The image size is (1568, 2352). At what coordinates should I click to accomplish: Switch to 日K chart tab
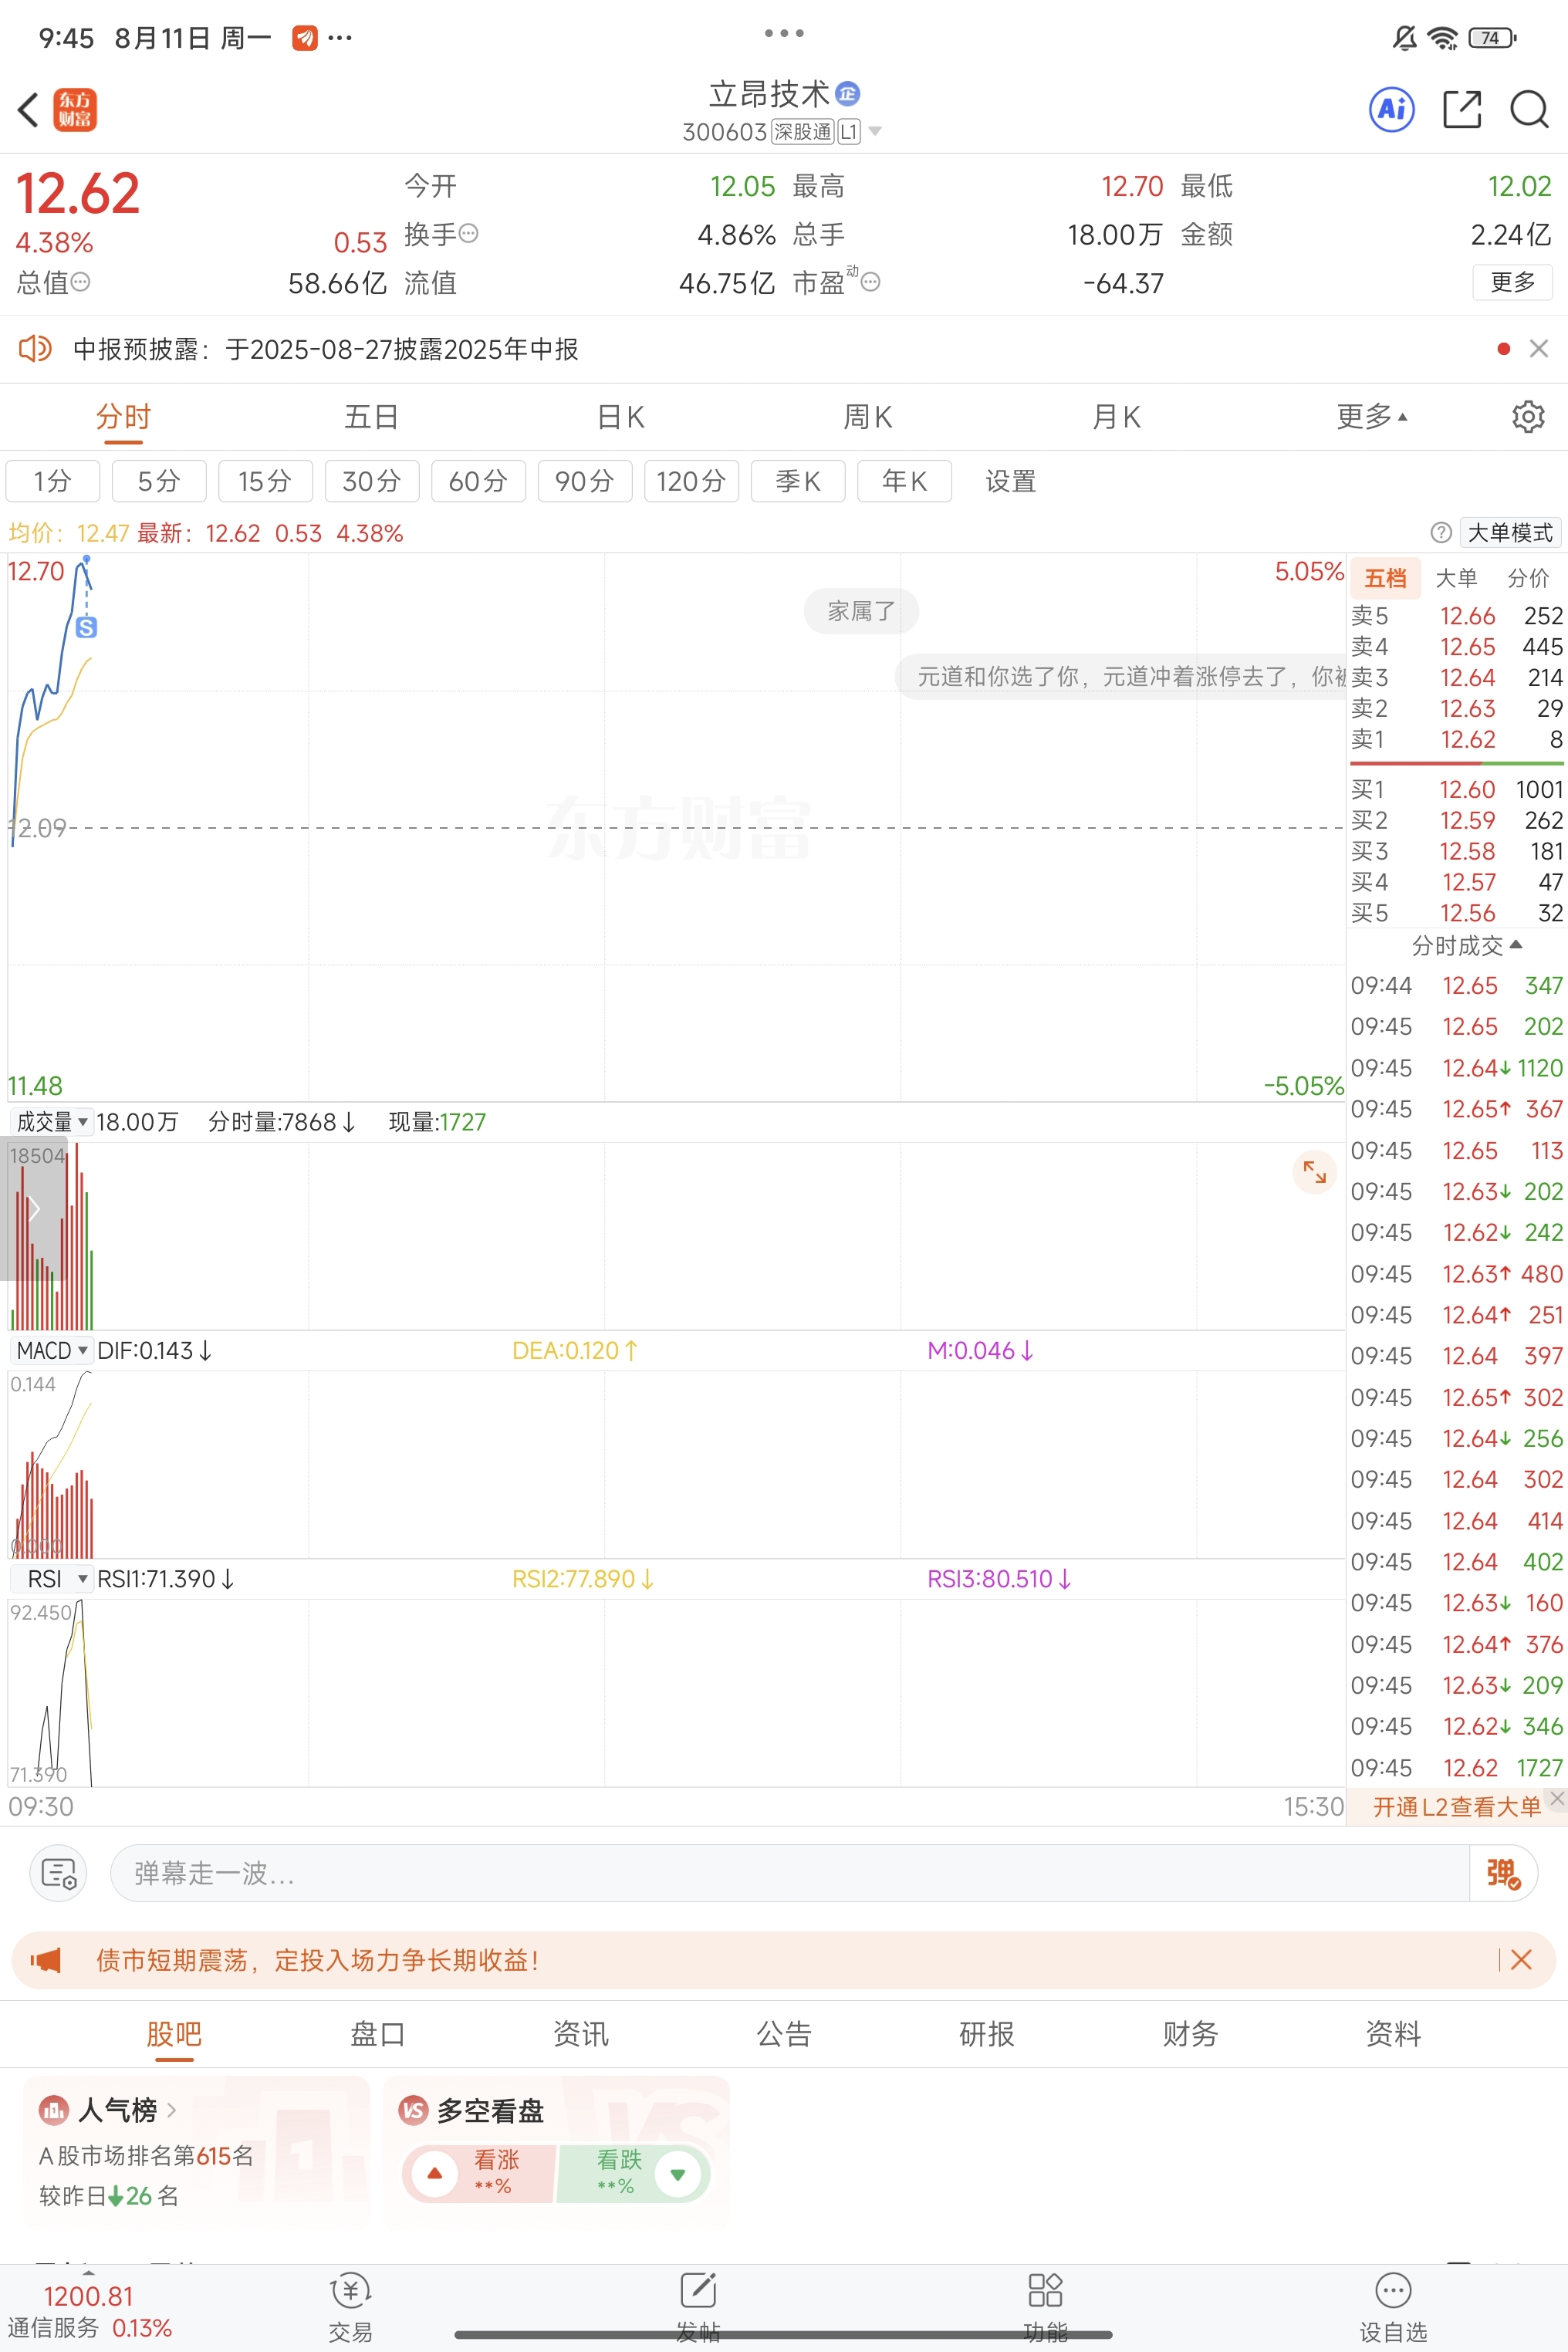[620, 416]
